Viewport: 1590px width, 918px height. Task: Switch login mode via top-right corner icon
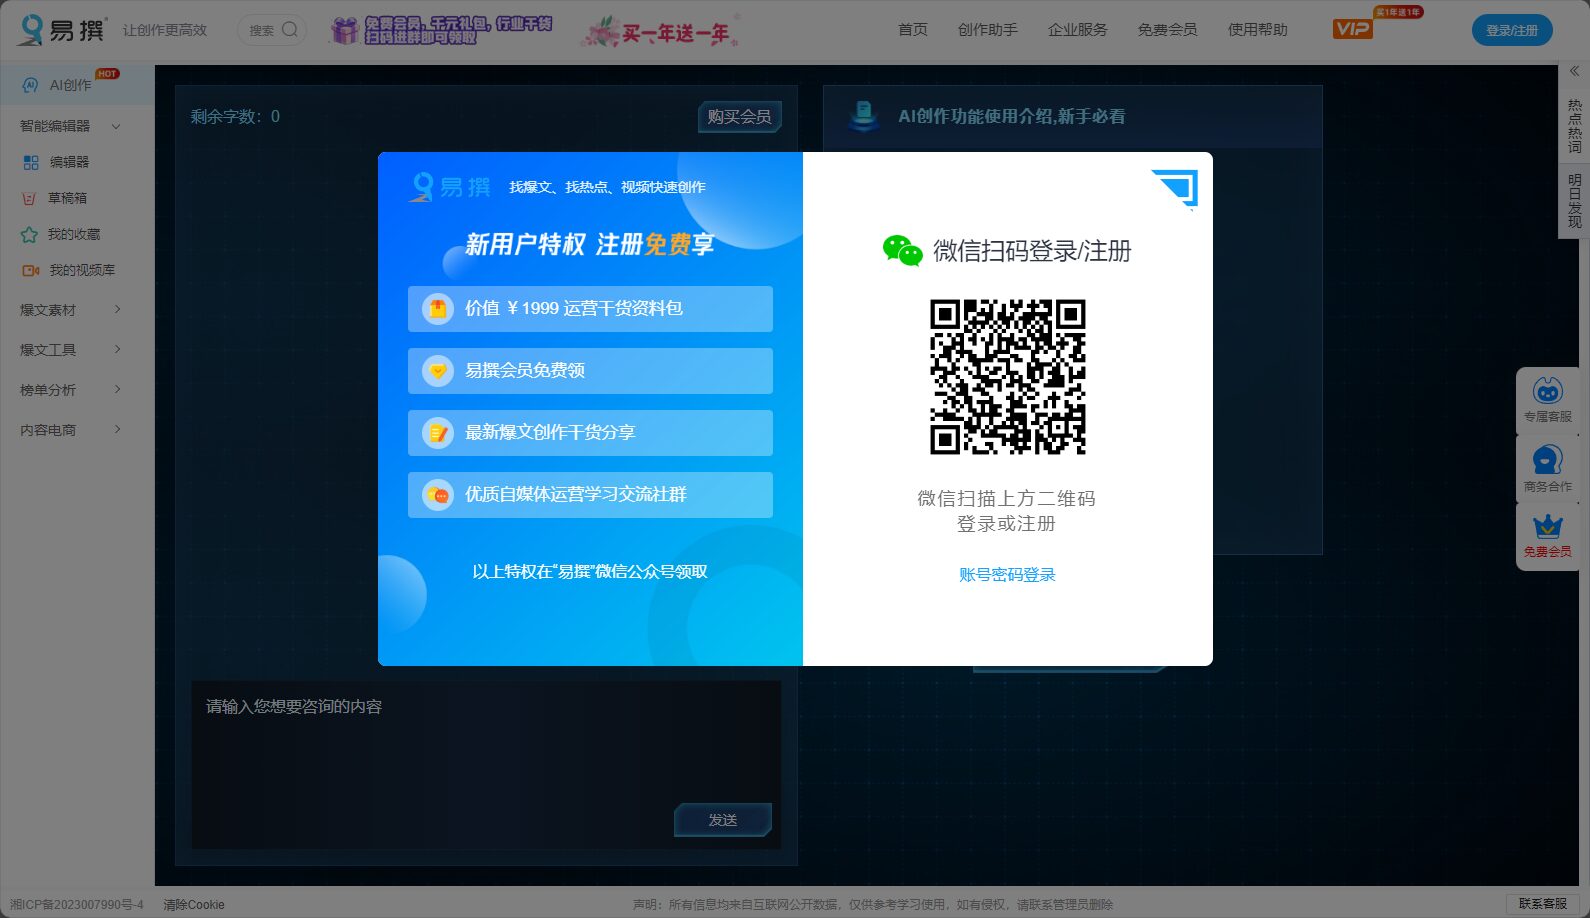1178,187
